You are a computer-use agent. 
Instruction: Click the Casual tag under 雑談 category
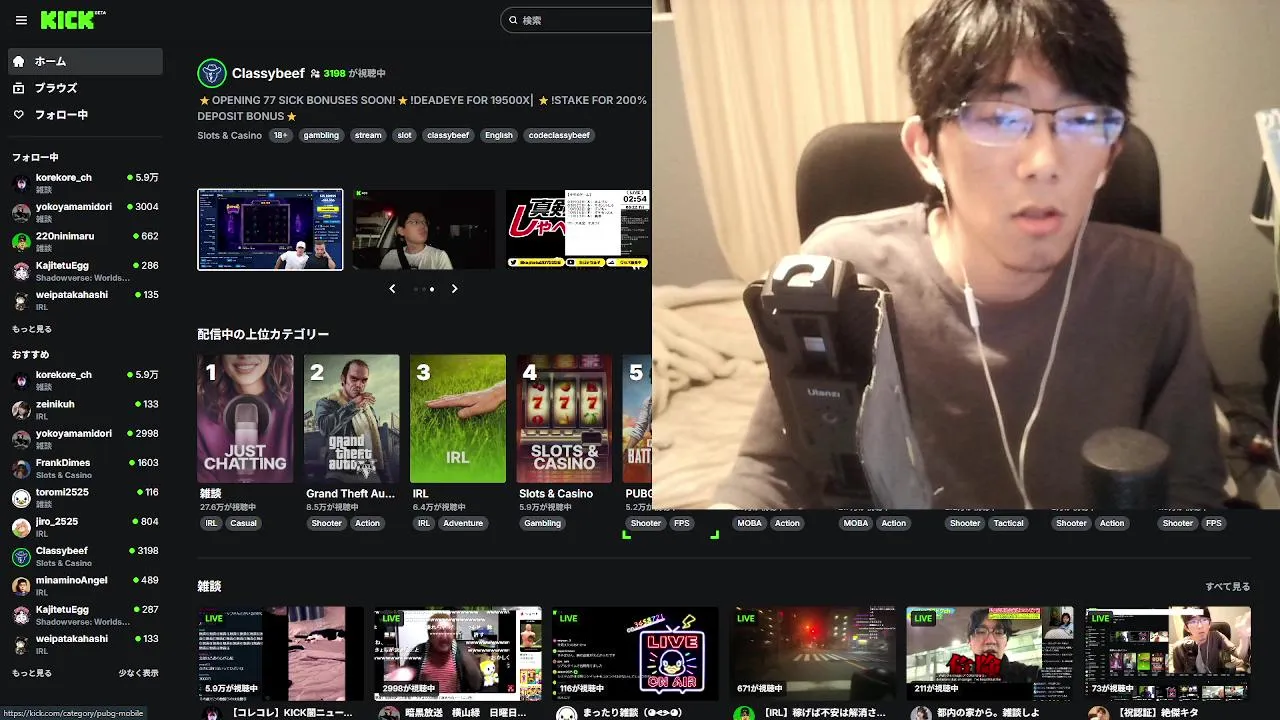coord(243,523)
